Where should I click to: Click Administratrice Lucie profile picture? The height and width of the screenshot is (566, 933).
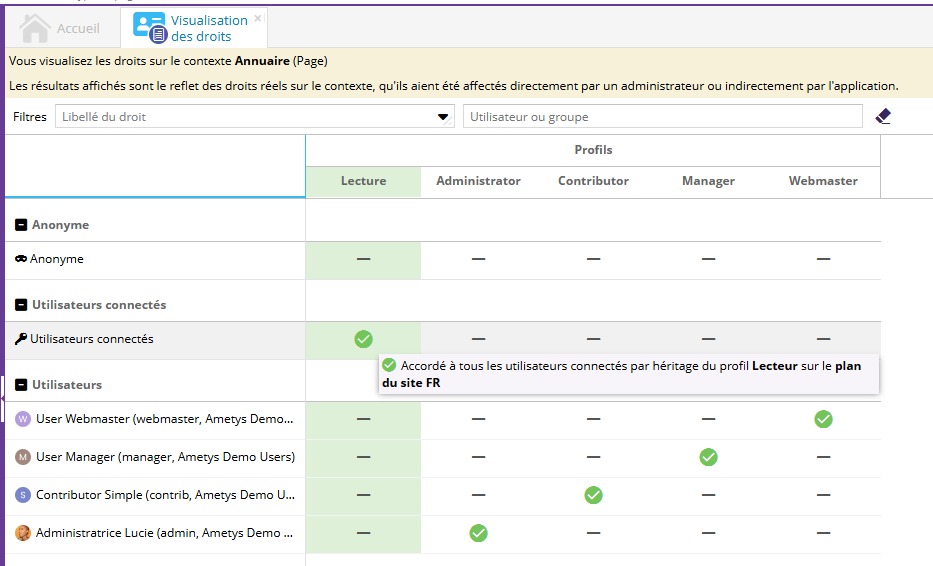[x=23, y=533]
